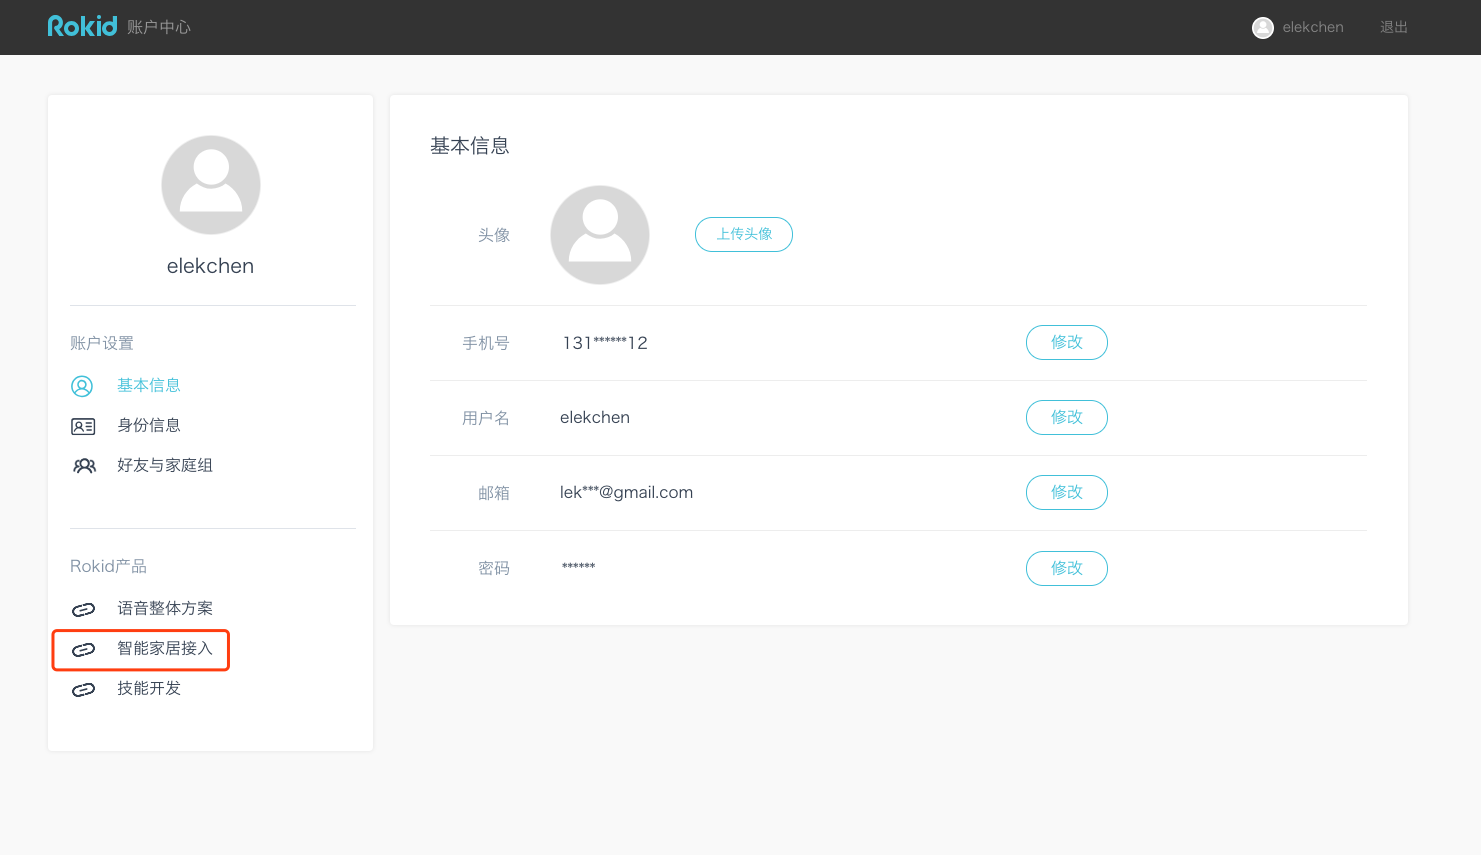Click the 密码 field label
The width and height of the screenshot is (1481, 855).
494,568
